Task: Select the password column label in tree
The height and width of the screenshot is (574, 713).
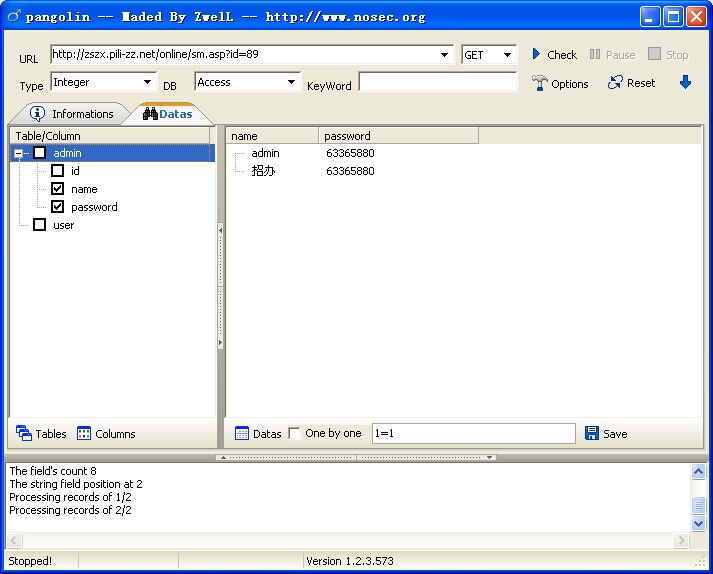Action: click(94, 207)
